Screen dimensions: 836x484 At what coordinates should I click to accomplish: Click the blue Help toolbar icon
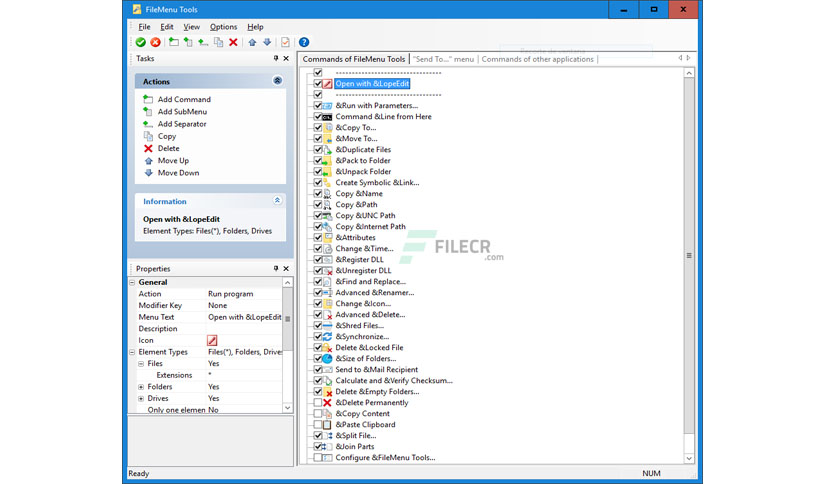click(304, 42)
